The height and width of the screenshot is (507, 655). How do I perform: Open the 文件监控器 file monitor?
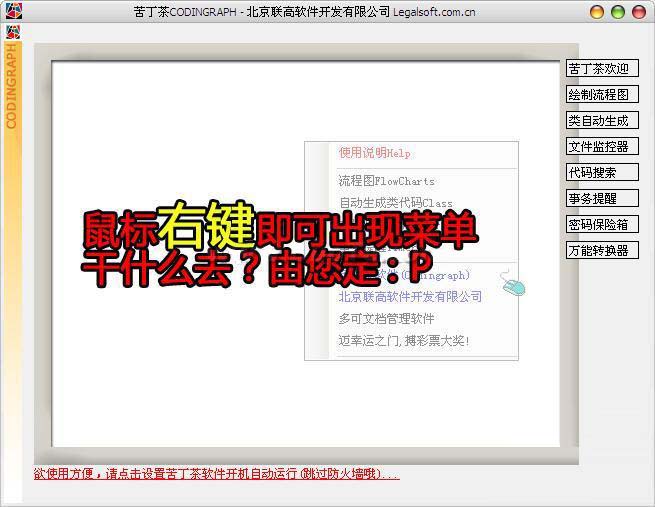point(601,147)
